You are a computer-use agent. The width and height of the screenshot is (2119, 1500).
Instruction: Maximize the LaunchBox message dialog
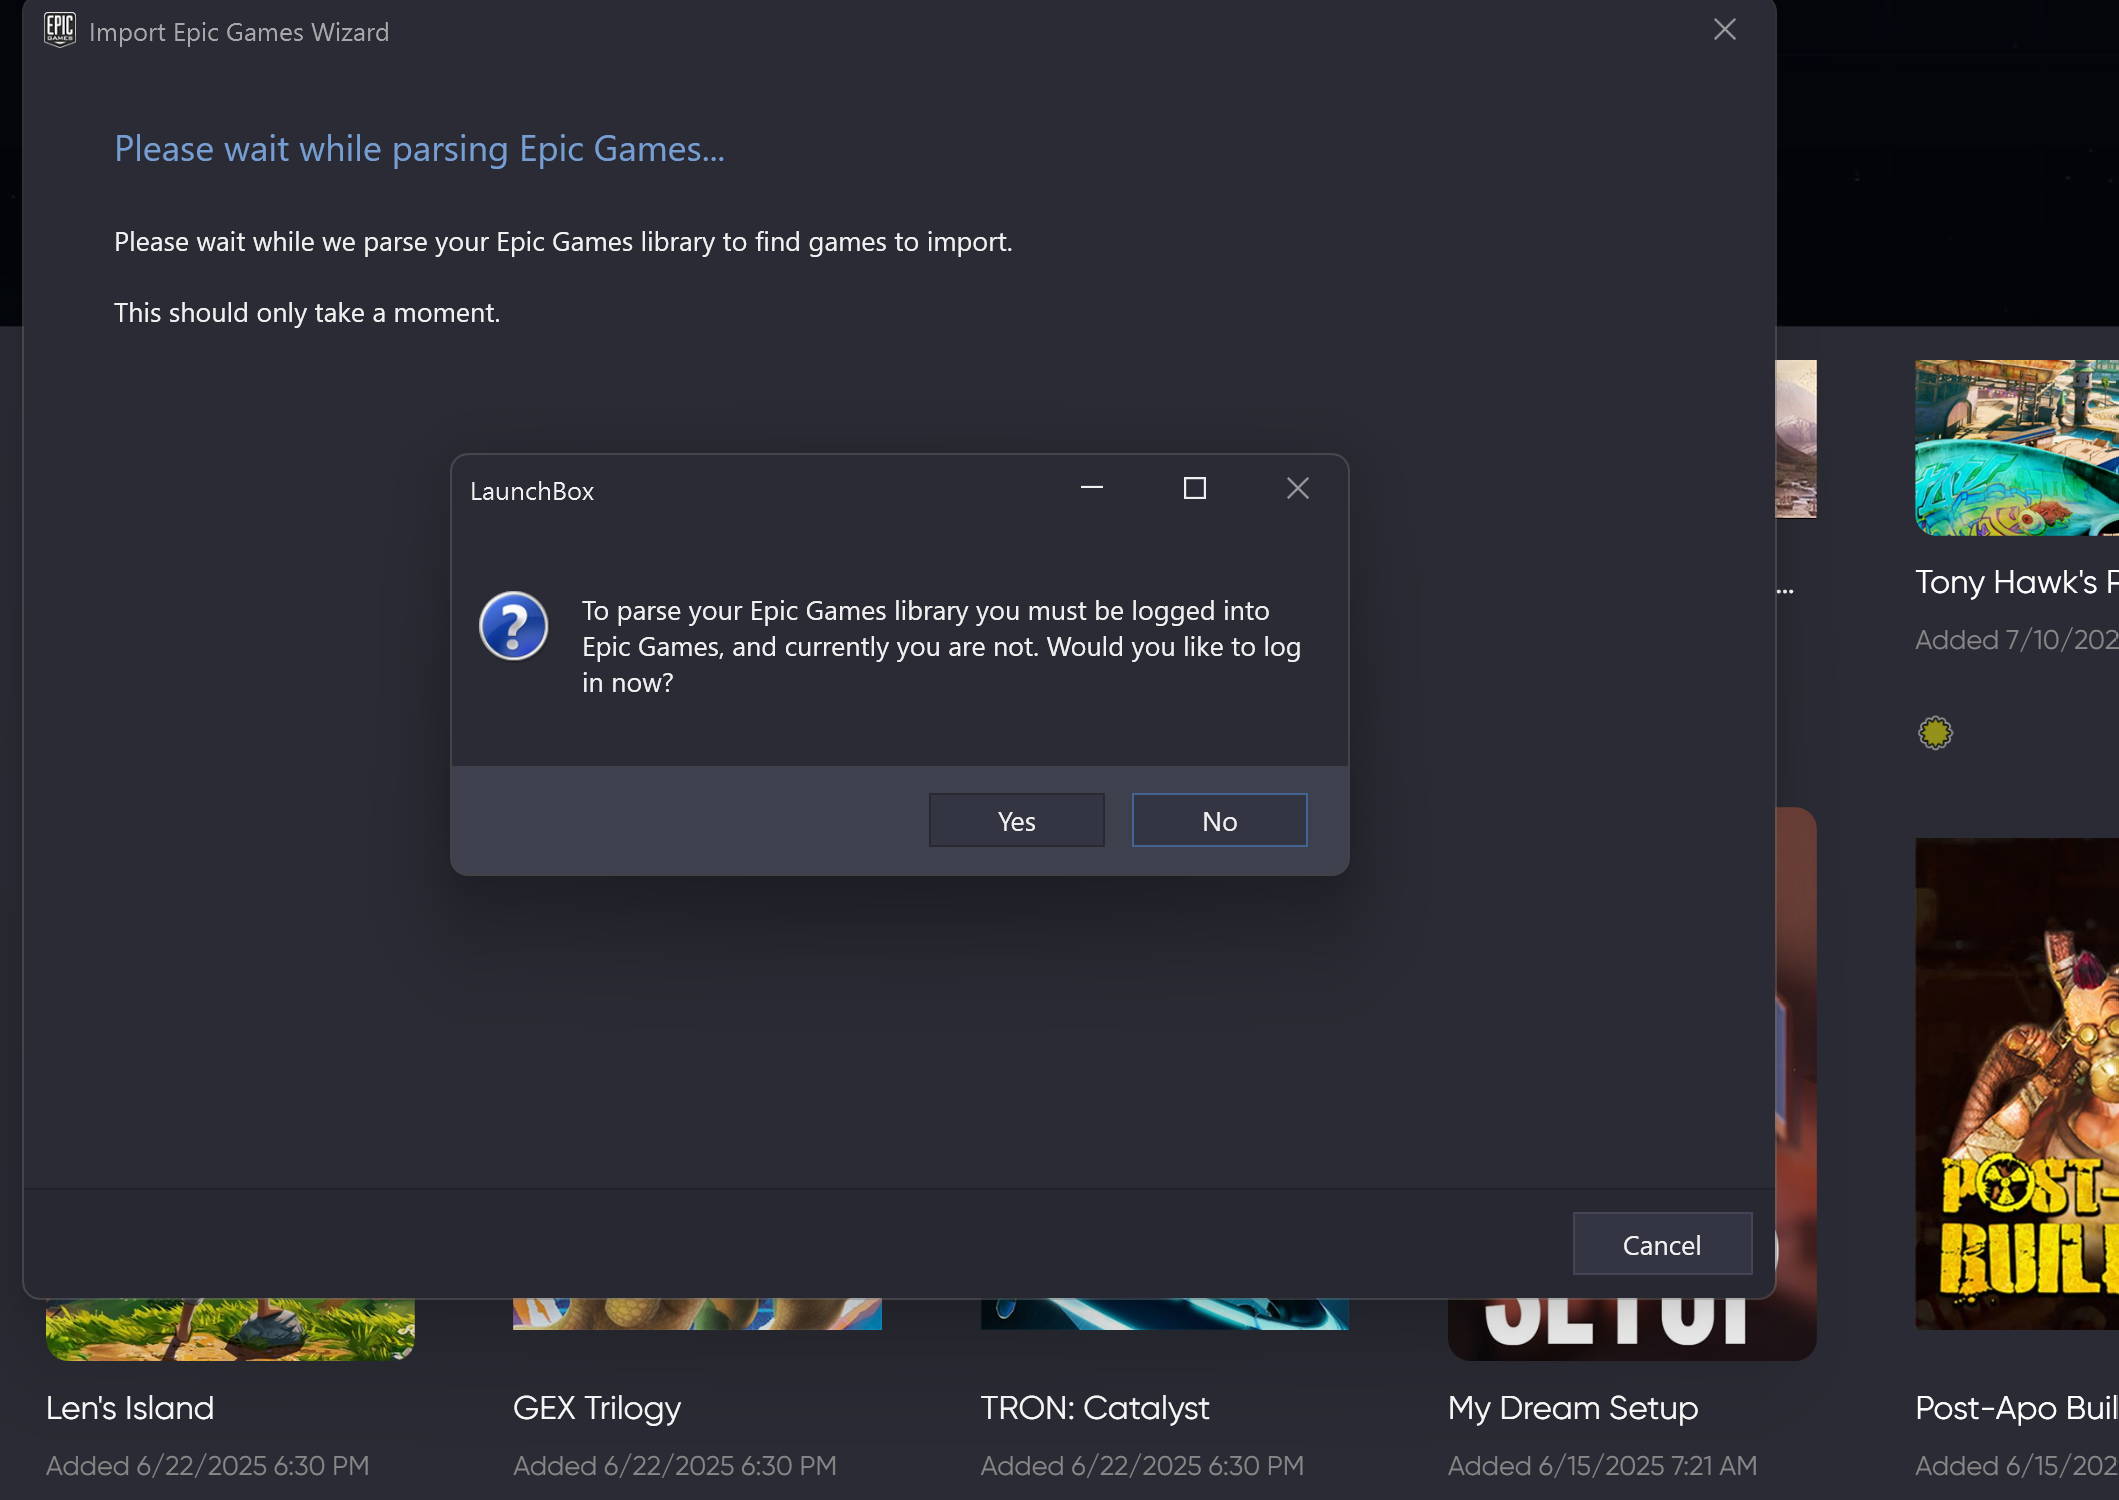point(1195,488)
